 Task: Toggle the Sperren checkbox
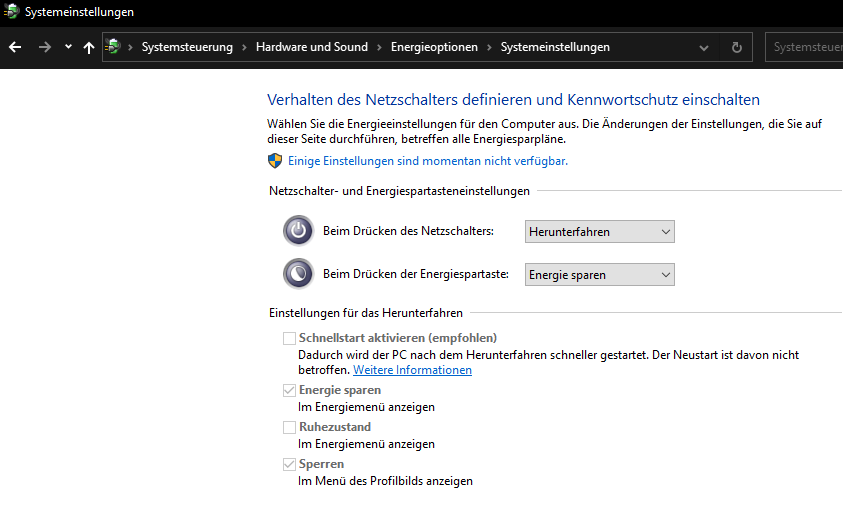pos(290,464)
